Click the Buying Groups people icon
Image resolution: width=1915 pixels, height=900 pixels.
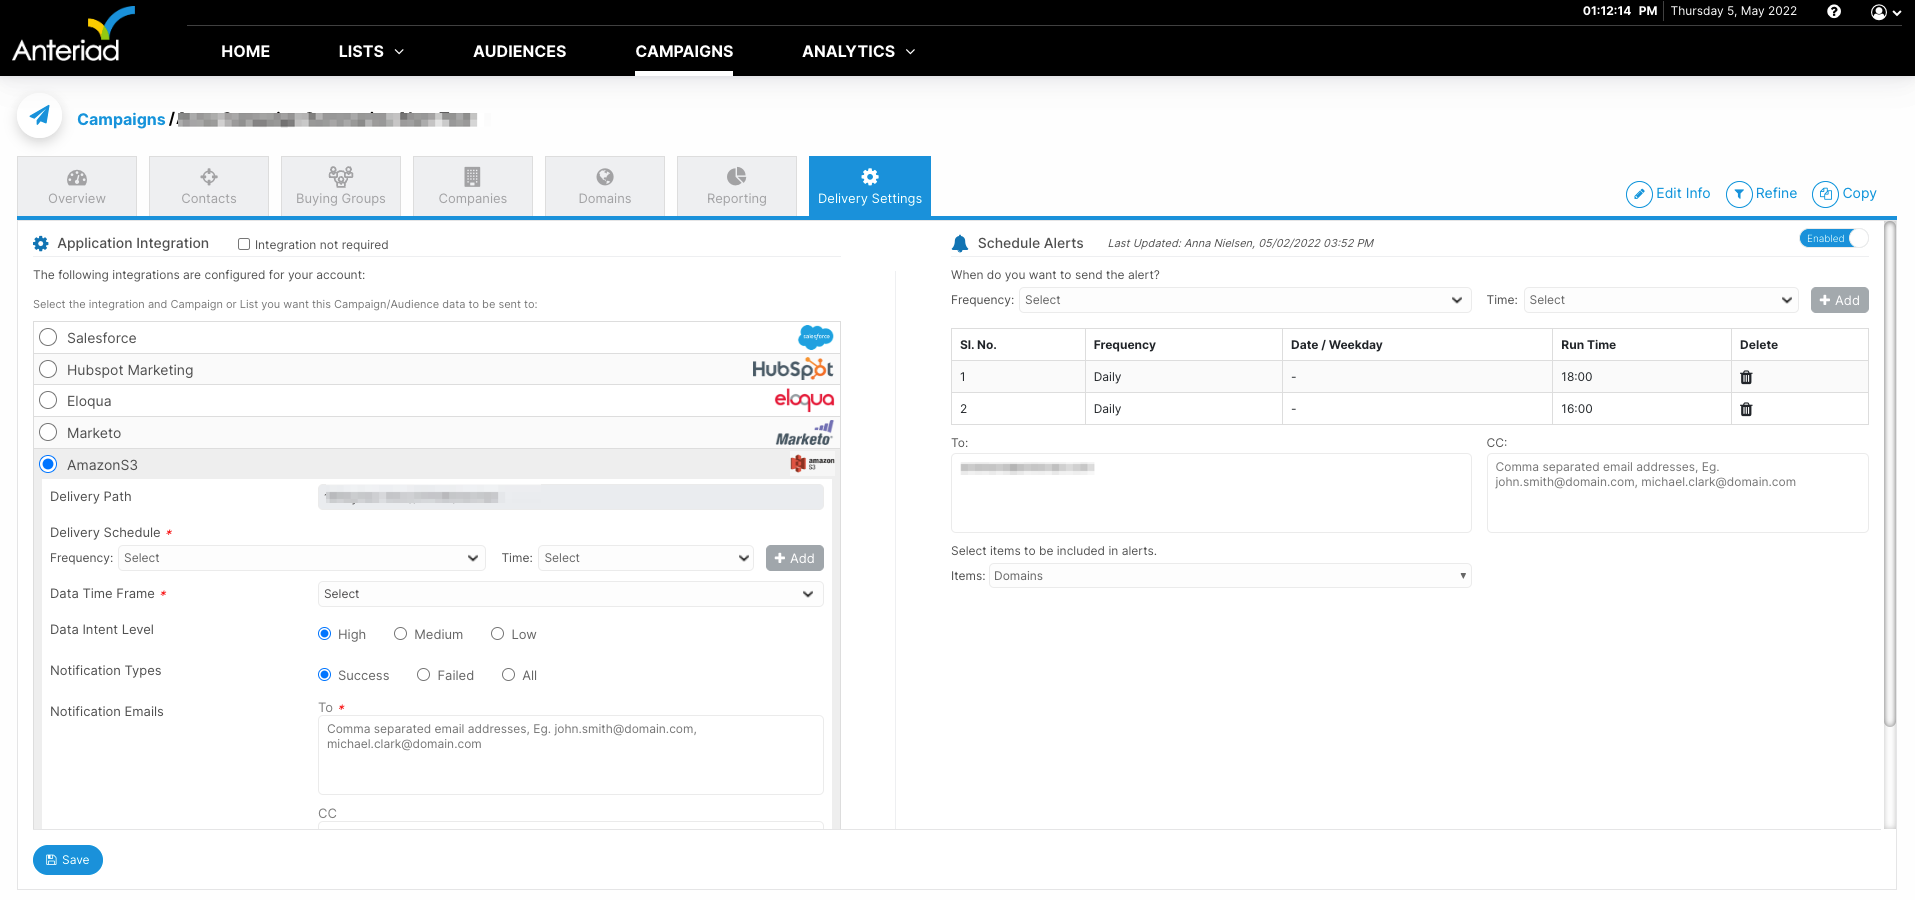pos(341,177)
